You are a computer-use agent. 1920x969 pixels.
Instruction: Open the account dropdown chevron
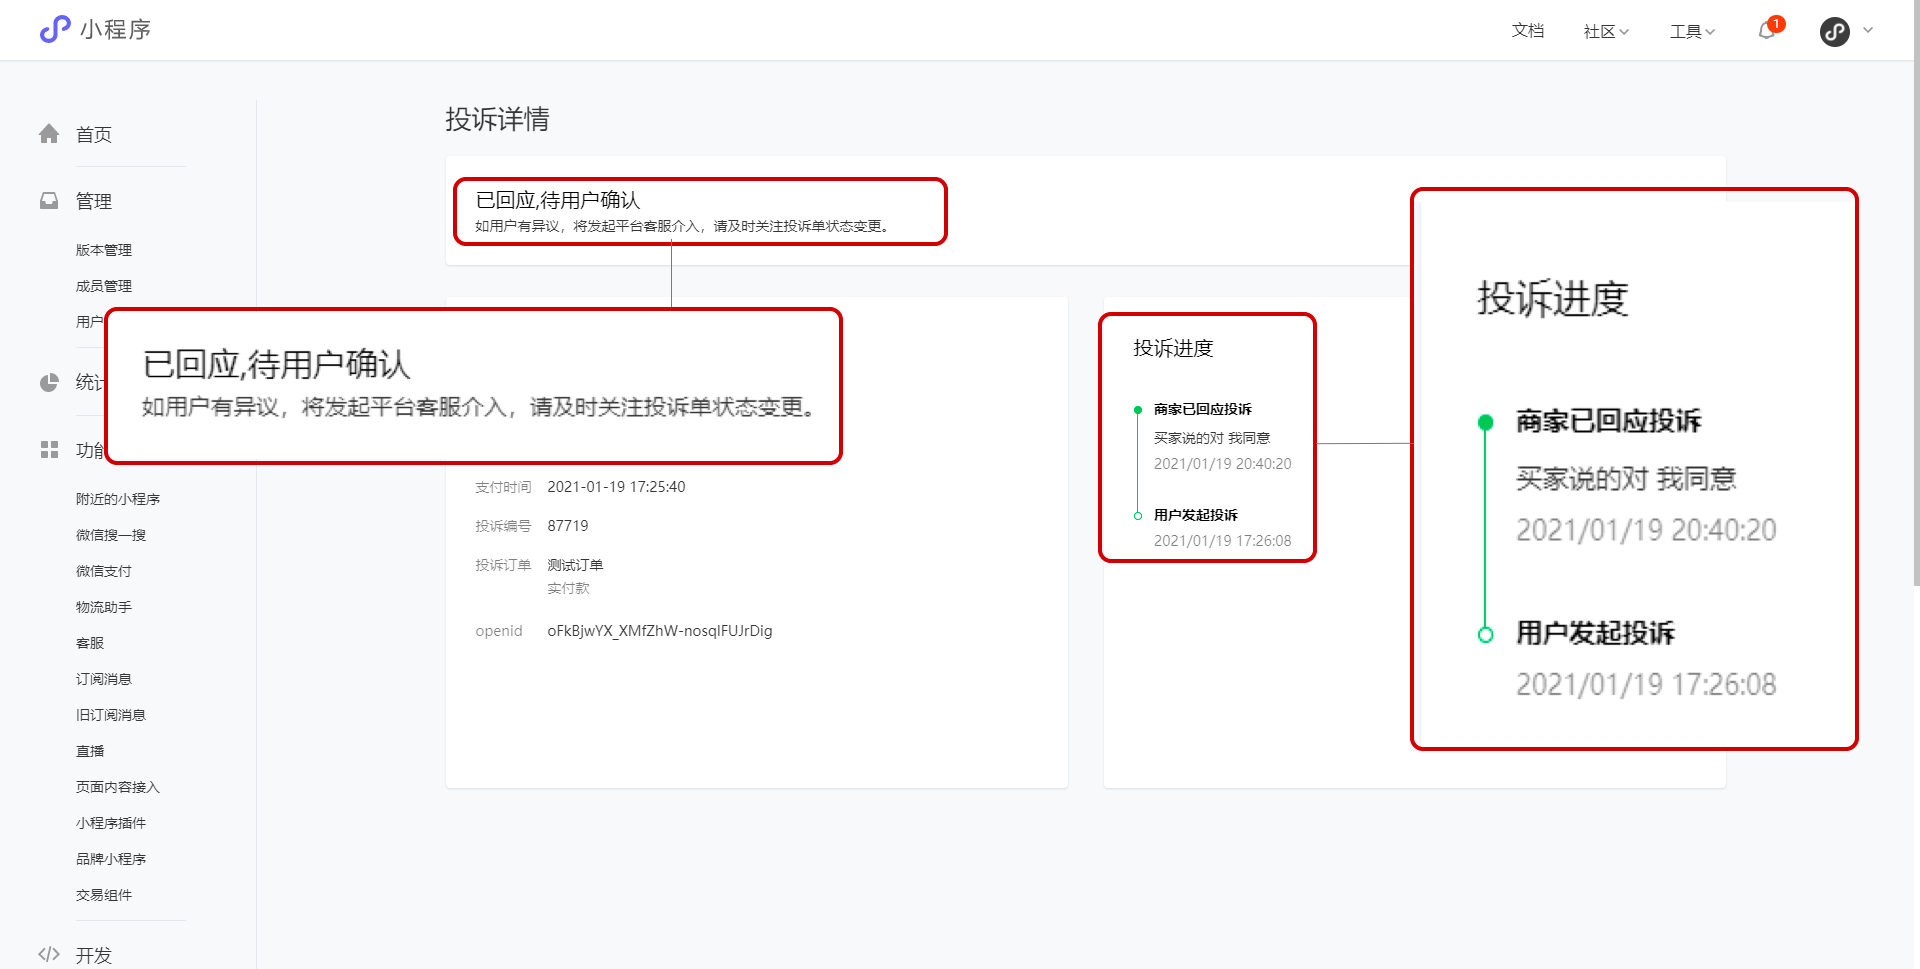[x=1868, y=31]
